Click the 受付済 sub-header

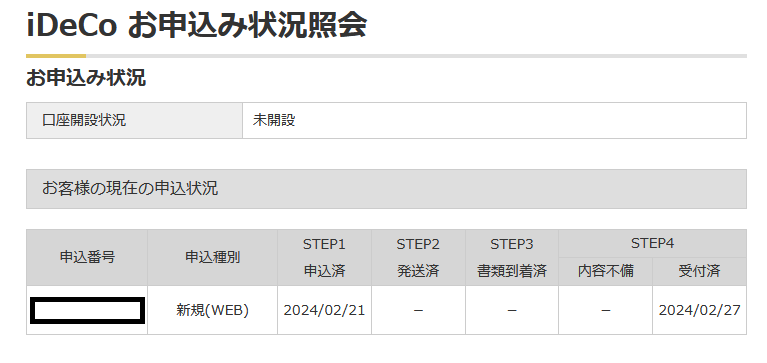(699, 271)
